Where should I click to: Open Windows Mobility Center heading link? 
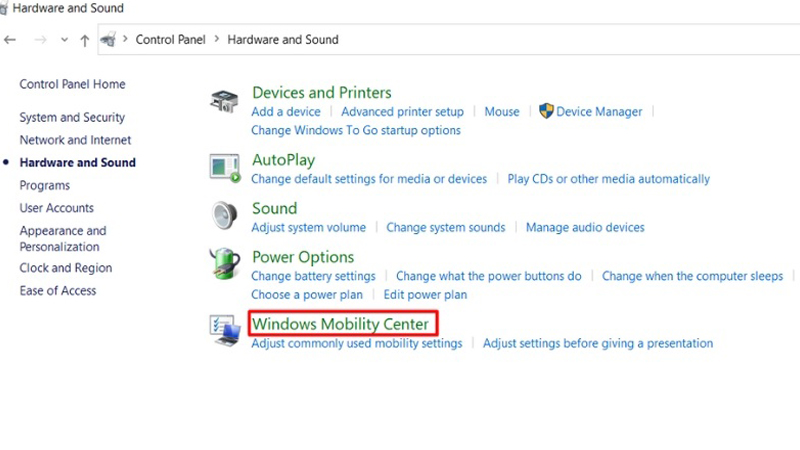point(340,324)
